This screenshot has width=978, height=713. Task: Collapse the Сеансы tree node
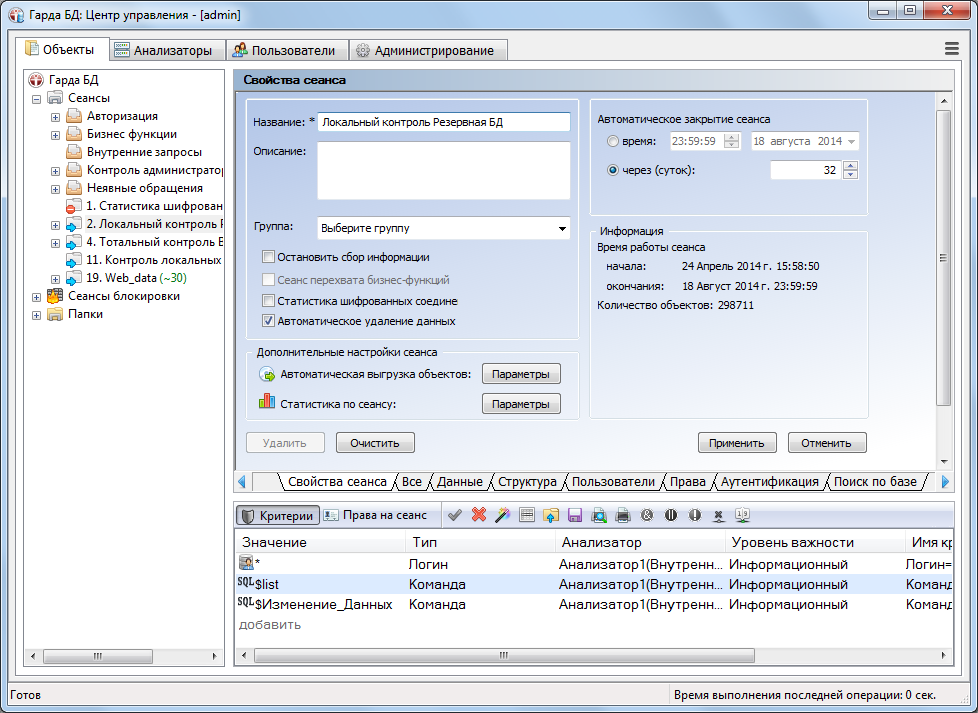click(x=37, y=99)
